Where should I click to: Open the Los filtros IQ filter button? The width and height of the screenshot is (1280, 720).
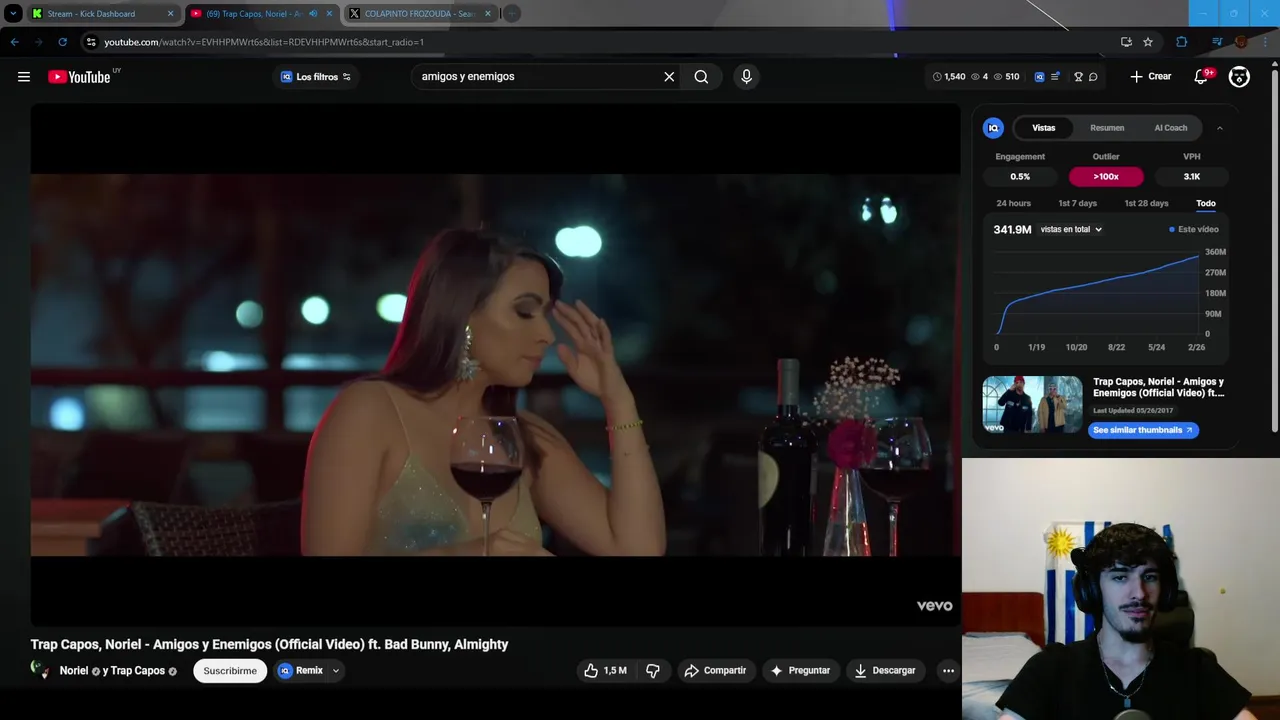[x=316, y=77]
